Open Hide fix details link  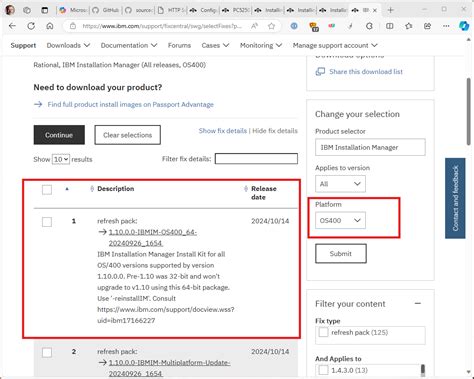coord(275,131)
